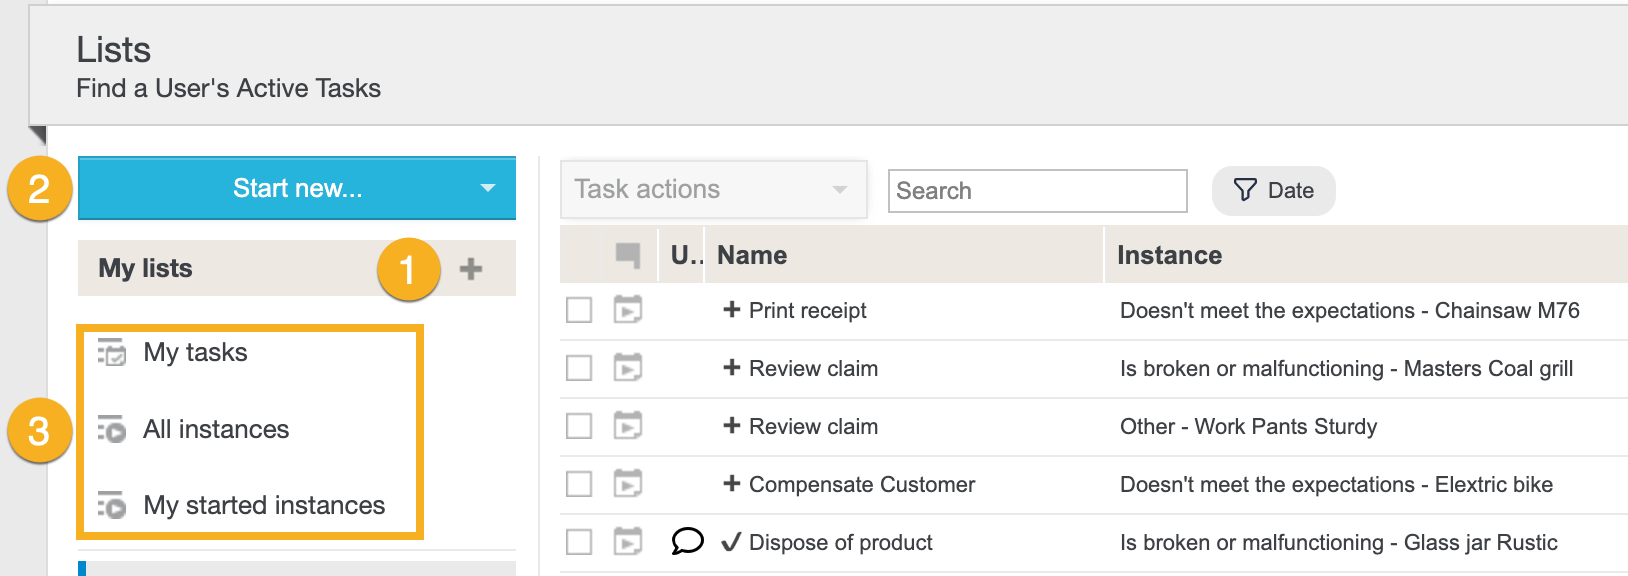Open the My started instances list
Screen dimensions: 1628x576
(263, 505)
